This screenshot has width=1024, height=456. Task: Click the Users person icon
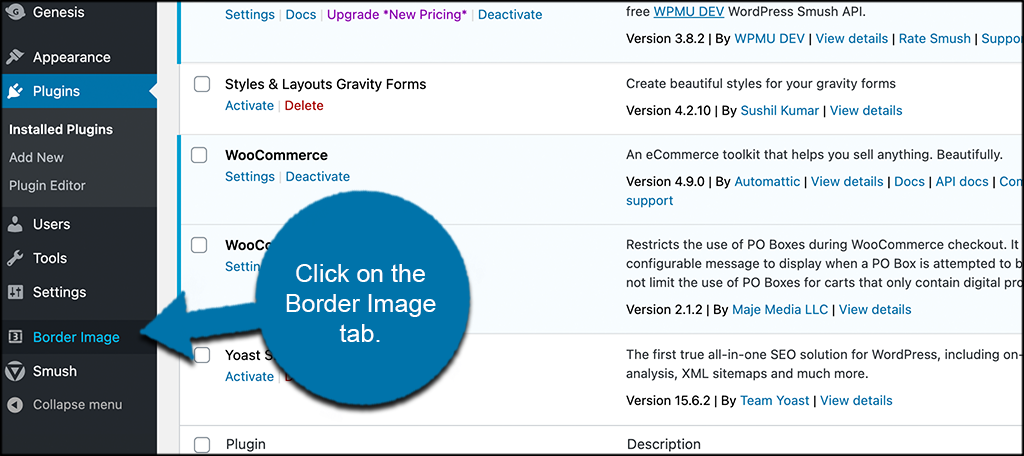point(14,224)
